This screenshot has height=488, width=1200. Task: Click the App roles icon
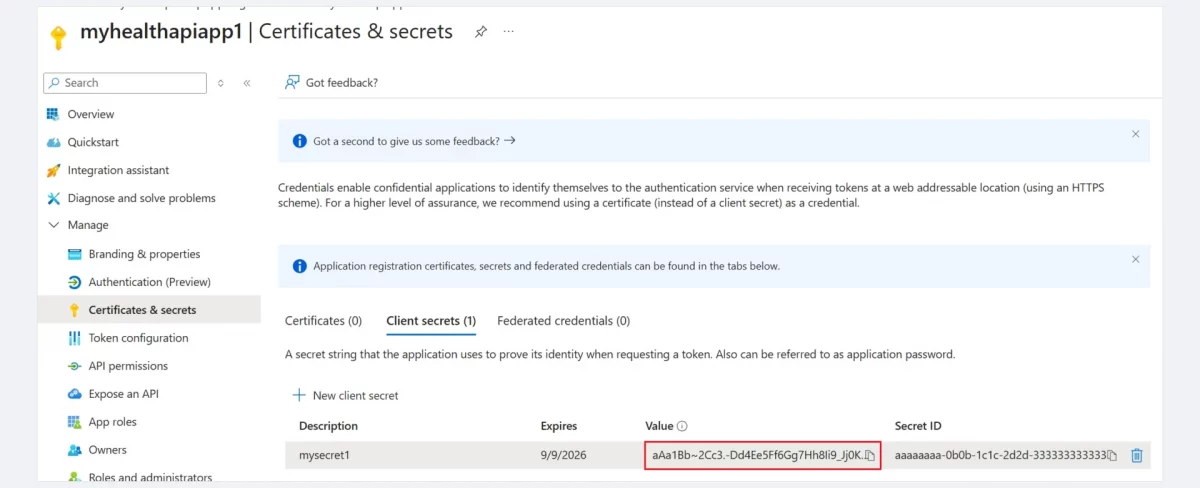(x=74, y=422)
